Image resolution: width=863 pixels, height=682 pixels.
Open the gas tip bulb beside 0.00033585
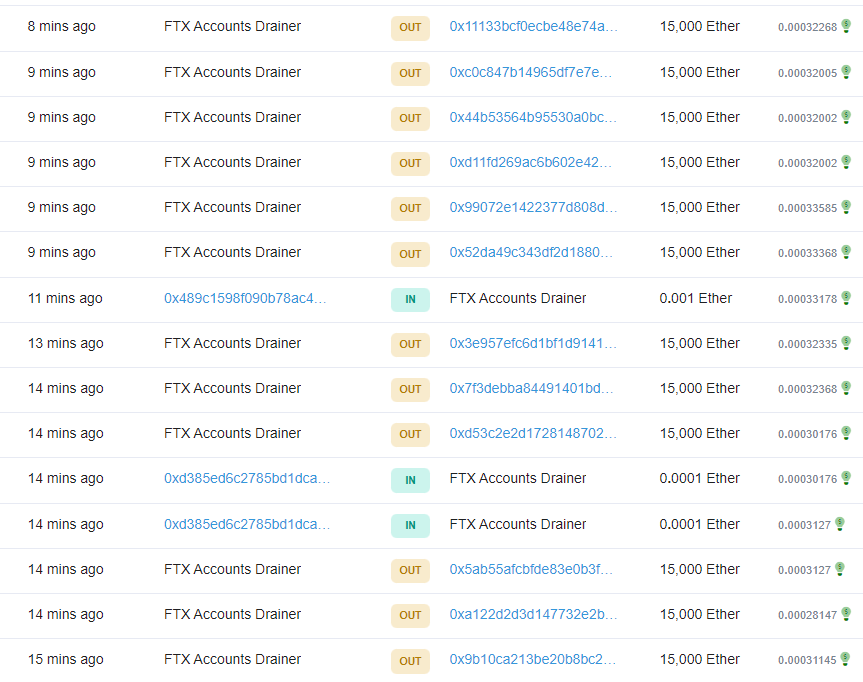tap(846, 207)
